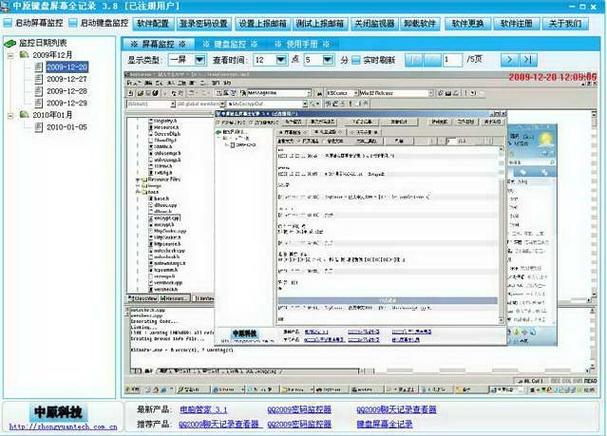Click the page number input field
607x436 pixels.
pos(453,61)
